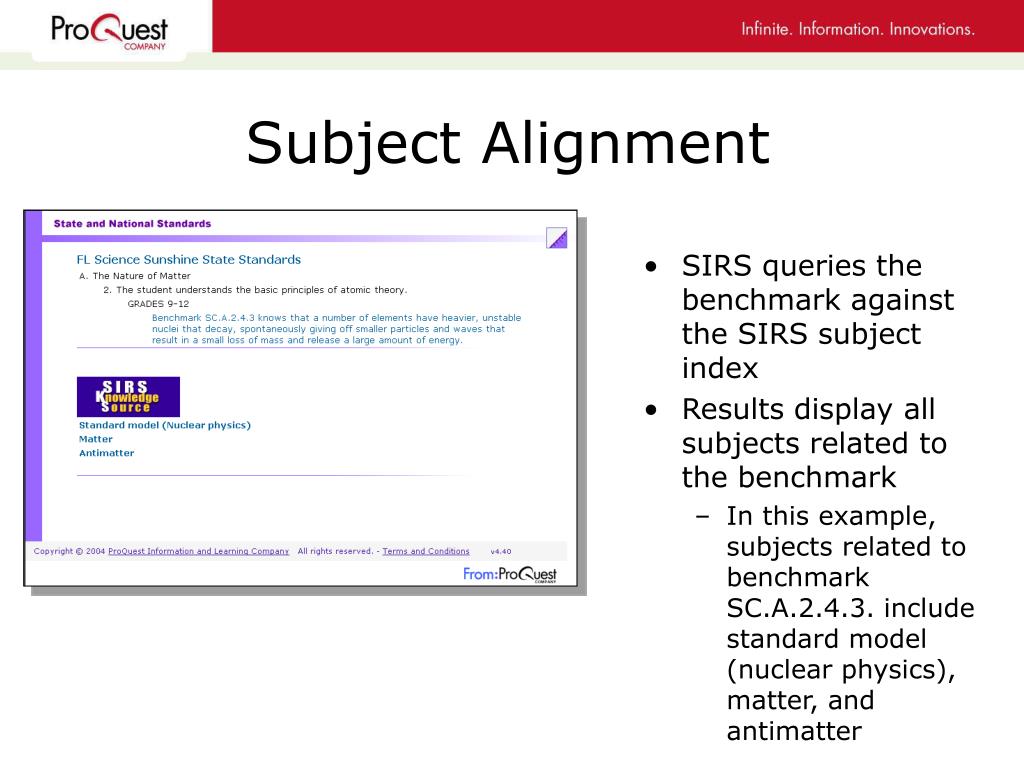
Task: Click the From: ProQuest footer logo
Action: (510, 574)
